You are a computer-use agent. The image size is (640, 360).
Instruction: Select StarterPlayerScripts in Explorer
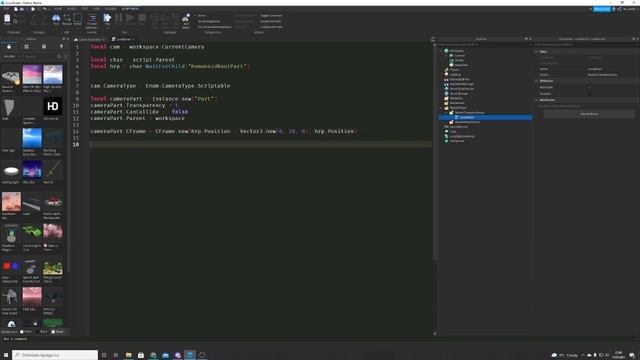(467, 122)
